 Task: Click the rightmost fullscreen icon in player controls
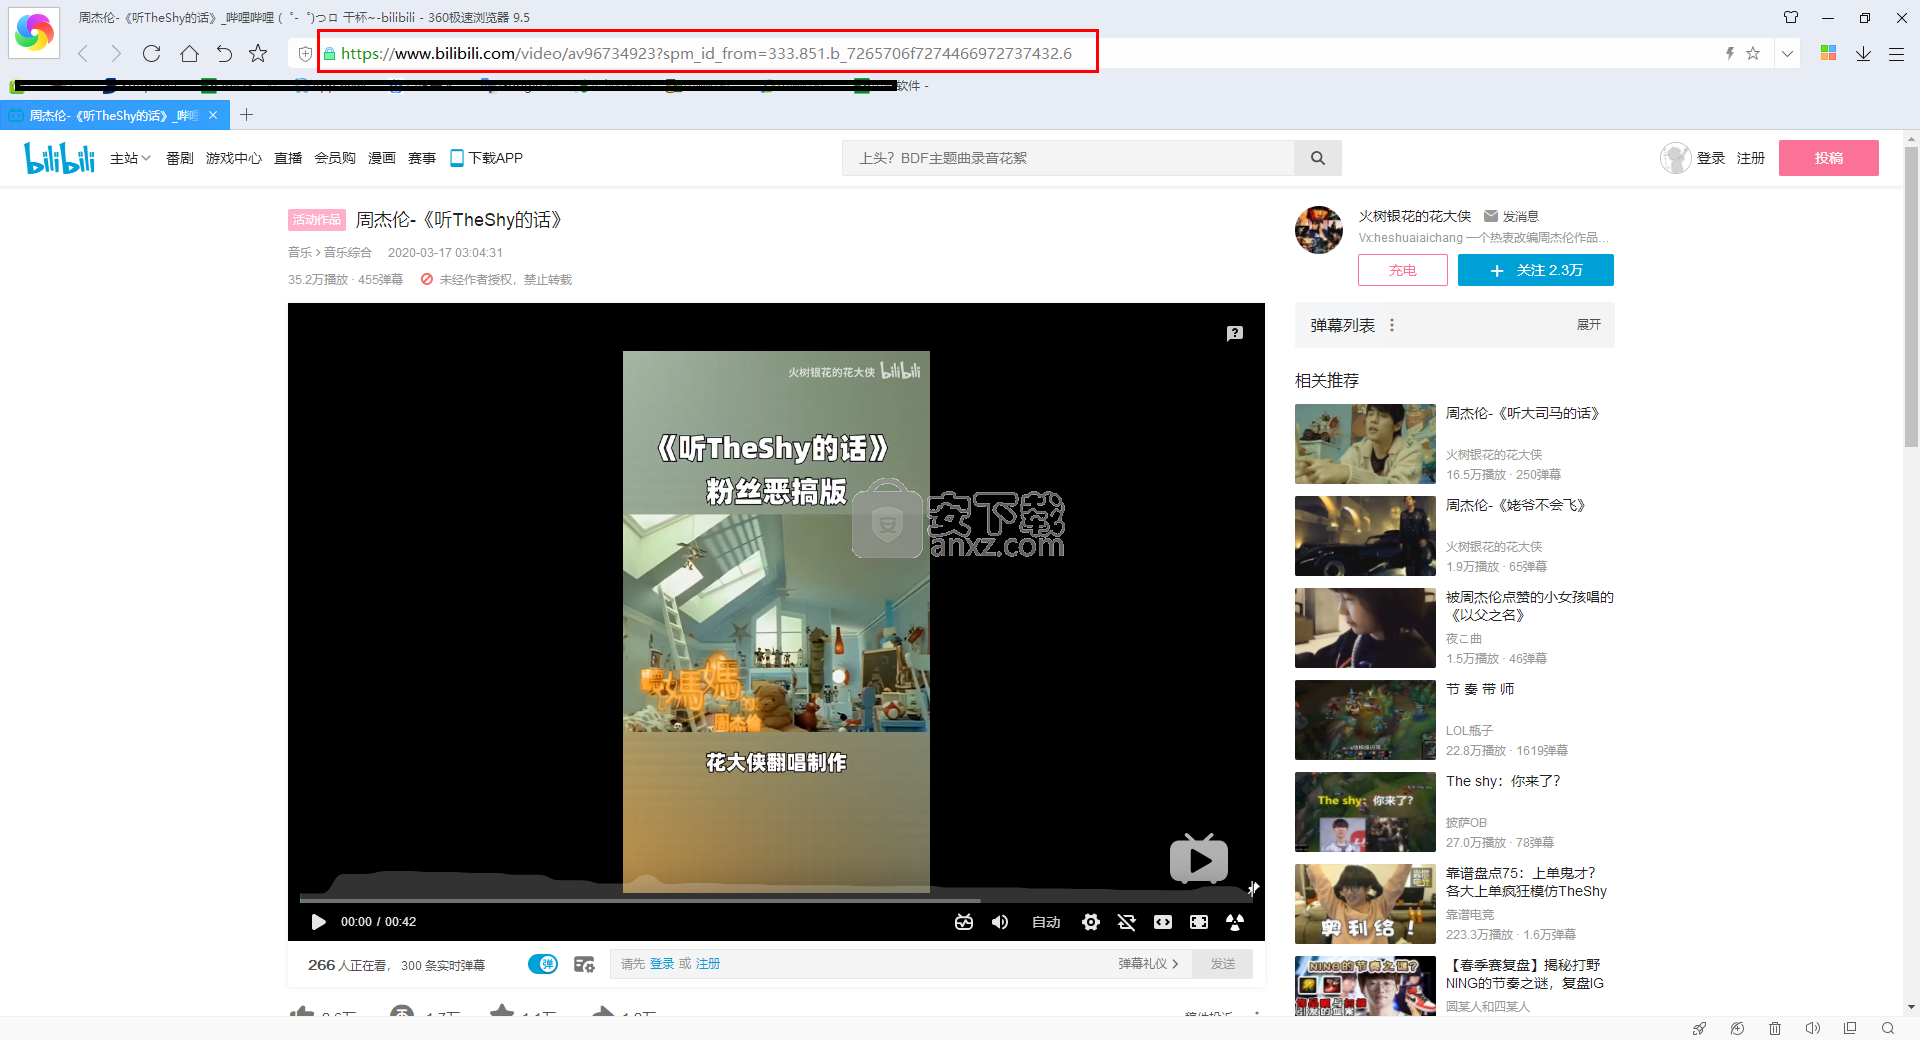[x=1235, y=922]
